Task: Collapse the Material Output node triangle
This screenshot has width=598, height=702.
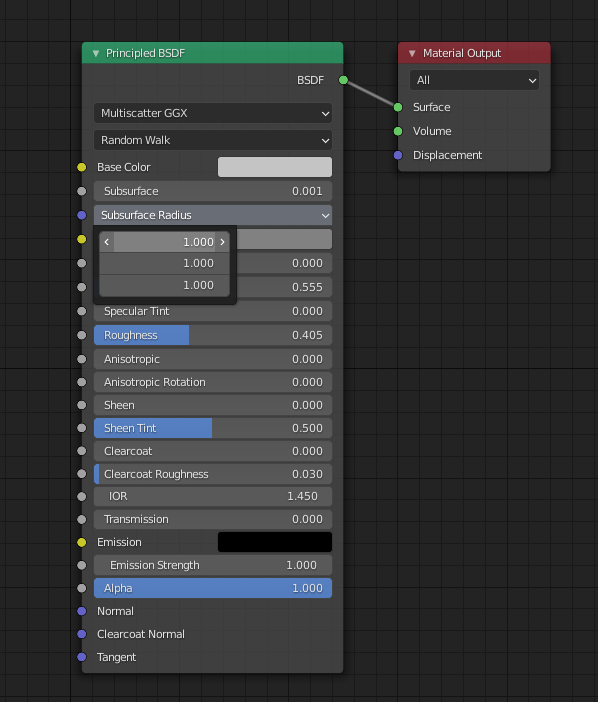Action: tap(412, 53)
